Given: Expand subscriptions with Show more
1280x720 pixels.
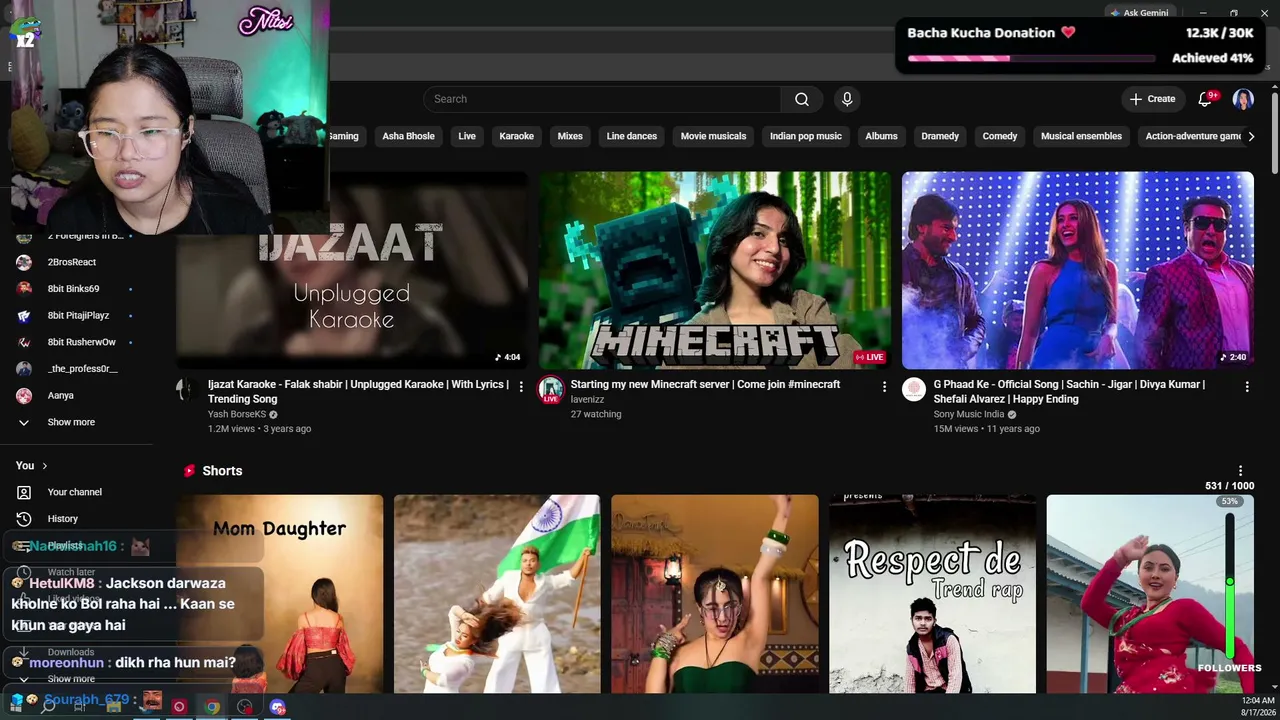Looking at the screenshot, I should [x=71, y=422].
